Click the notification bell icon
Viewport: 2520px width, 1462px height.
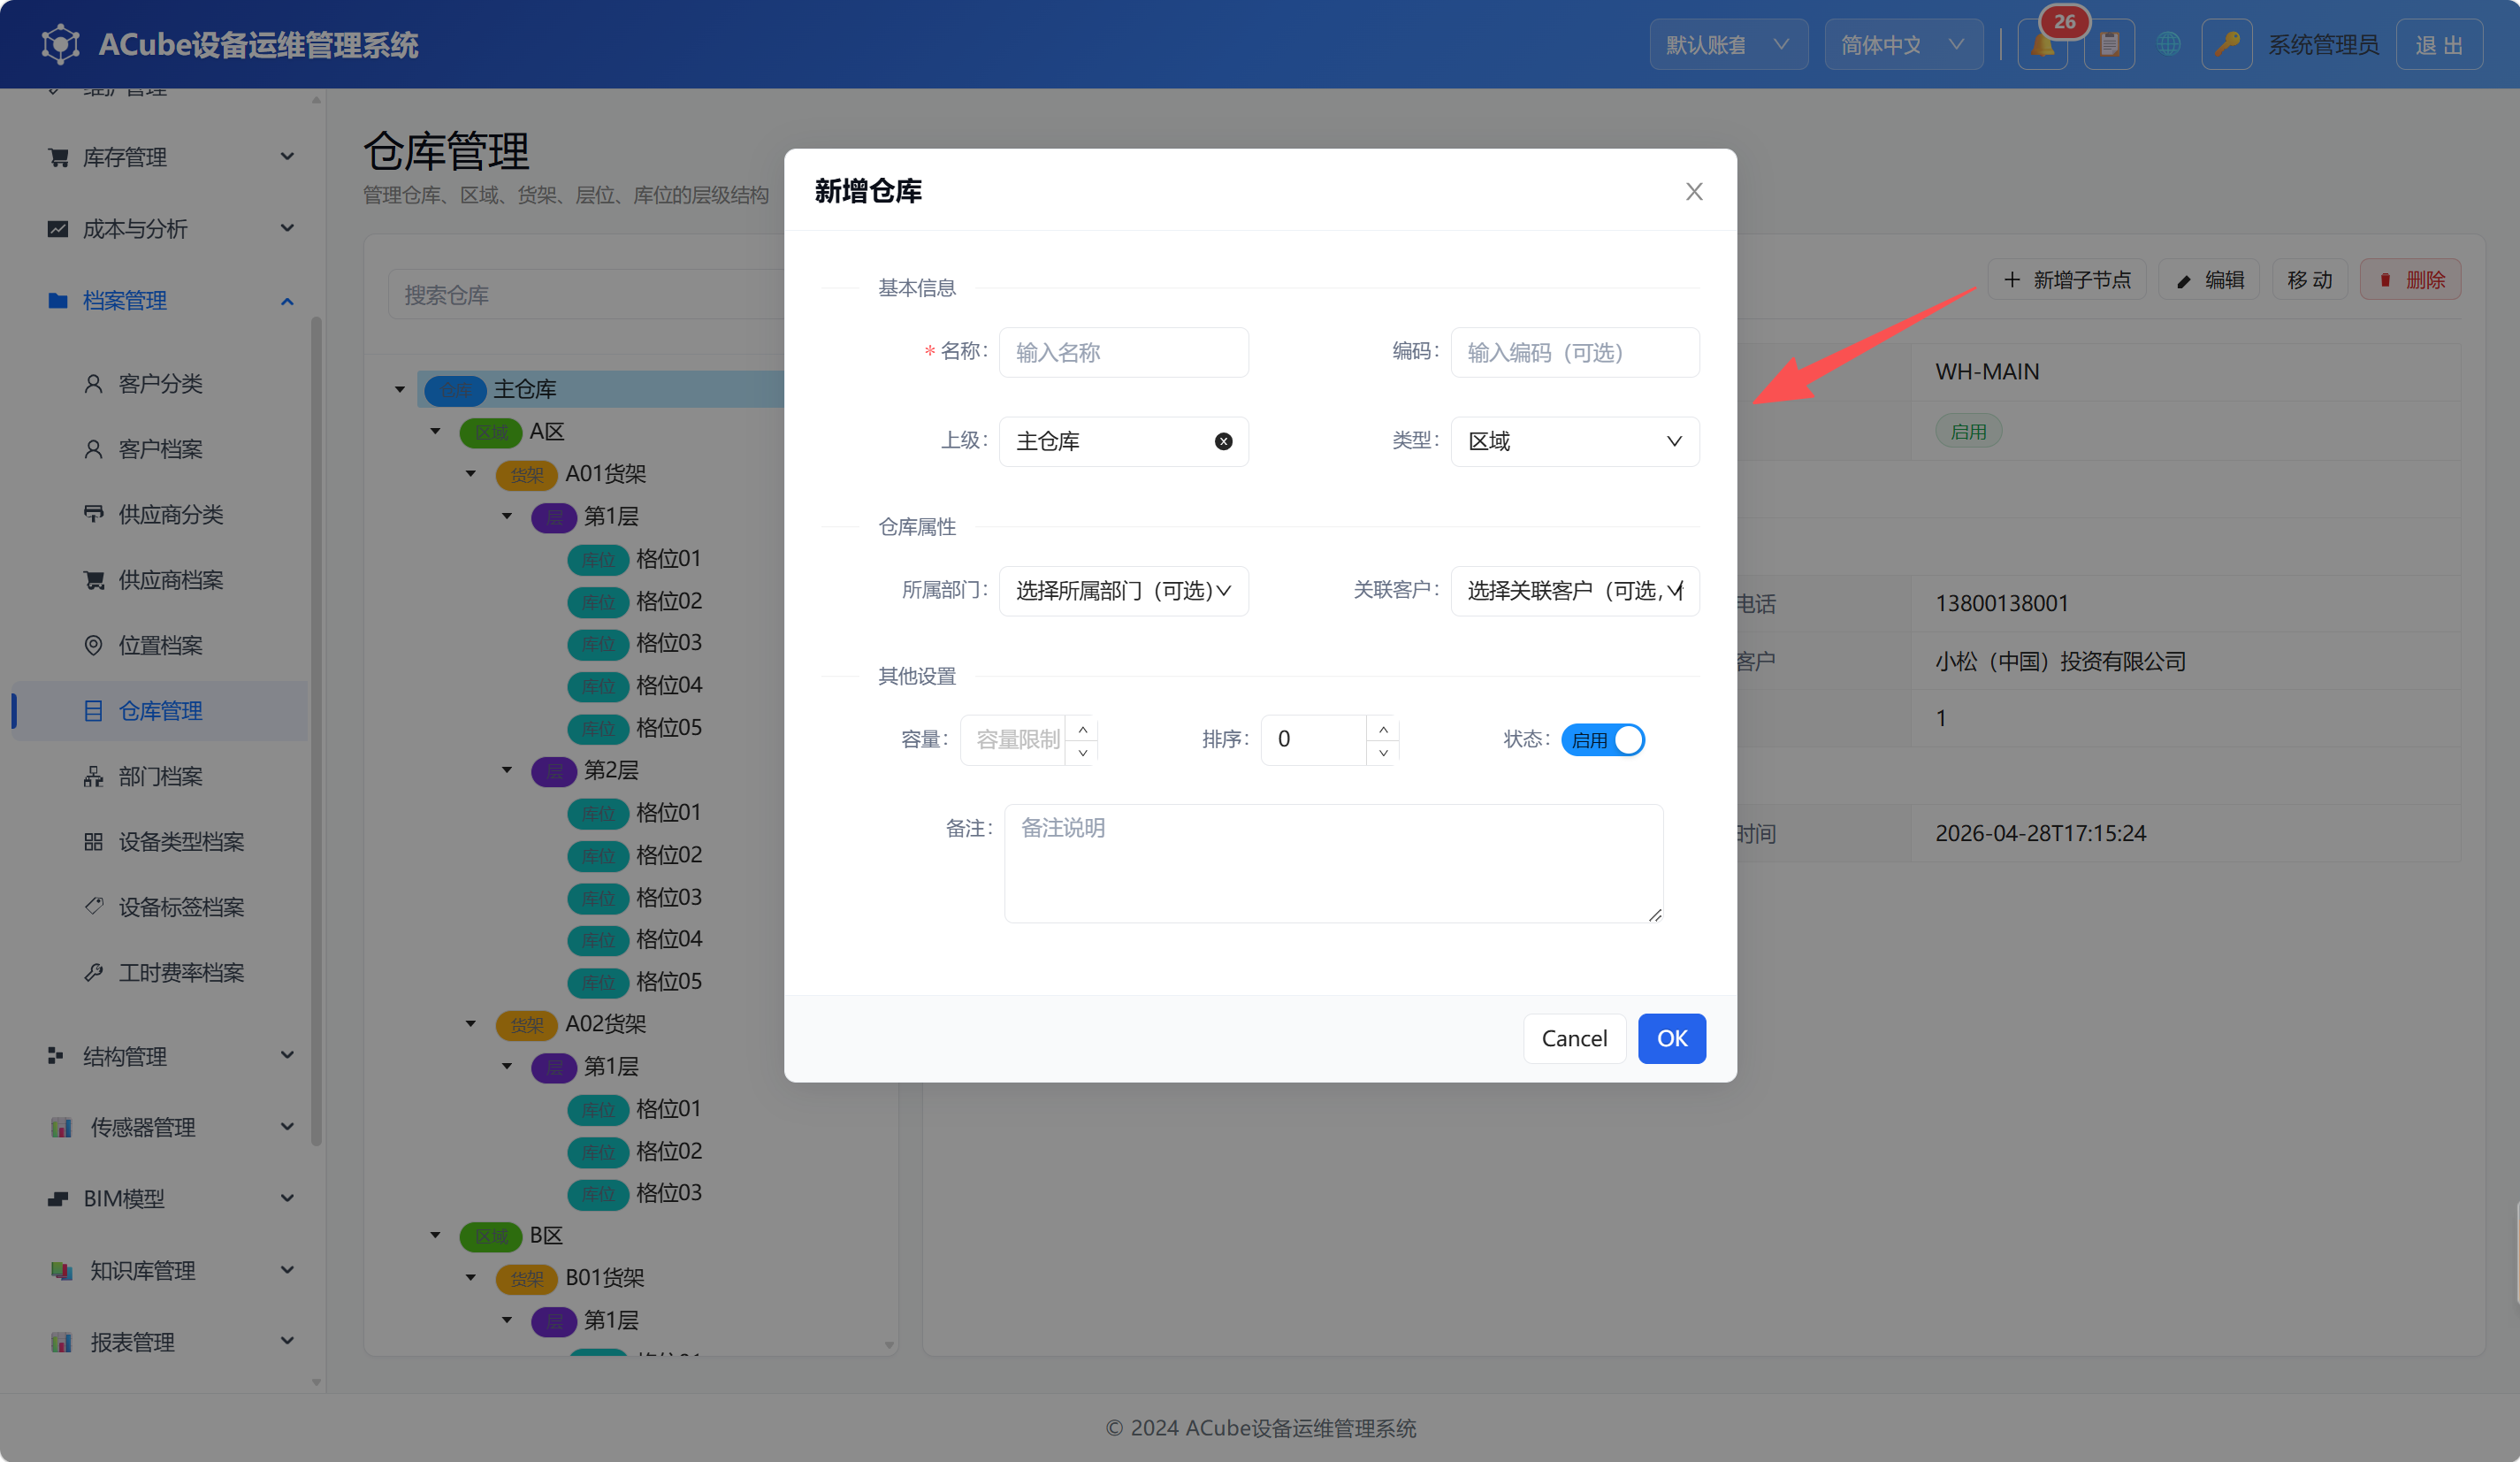(2042, 45)
